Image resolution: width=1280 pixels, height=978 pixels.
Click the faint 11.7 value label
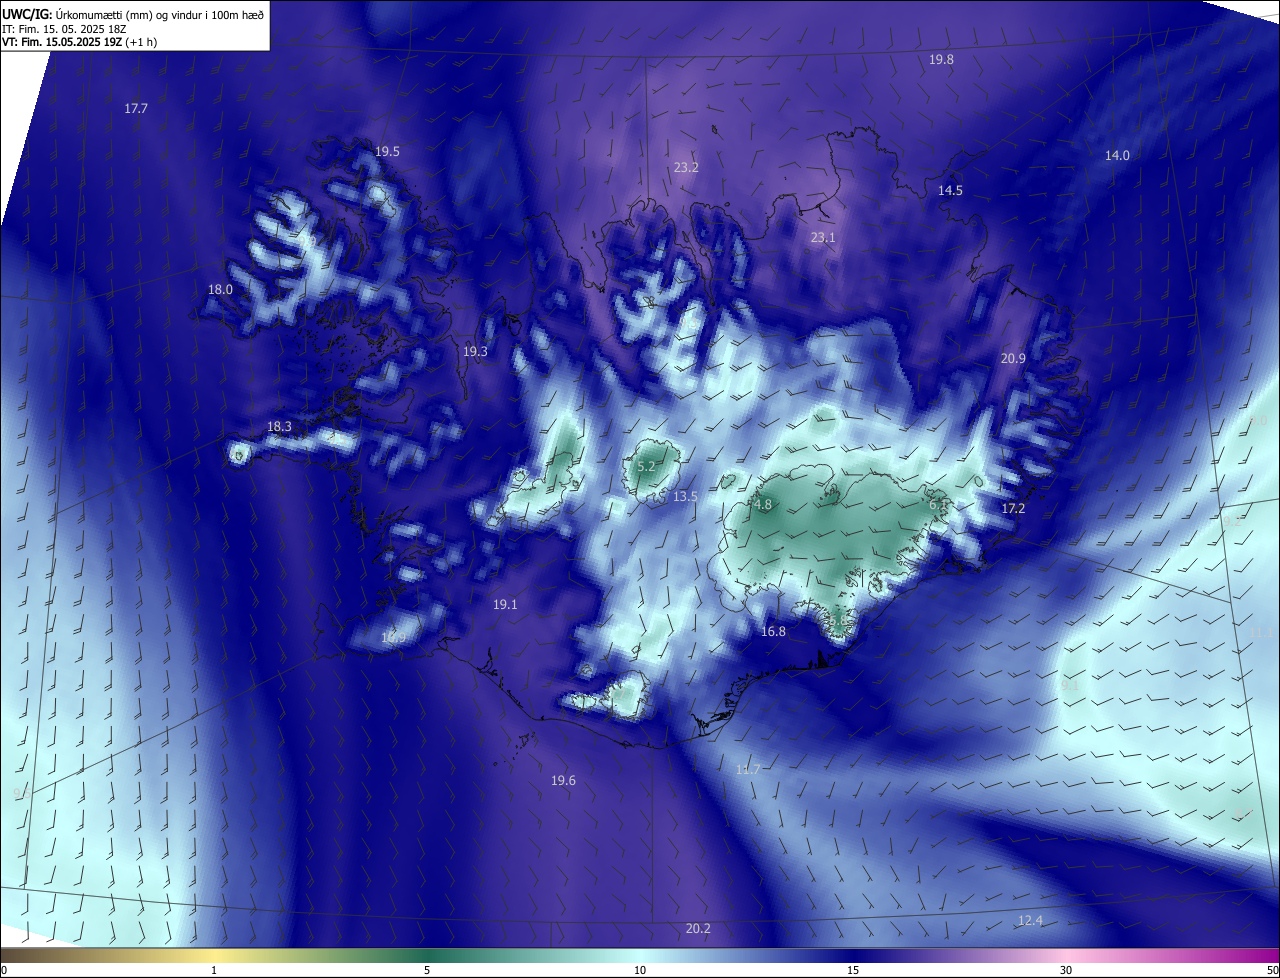click(x=748, y=769)
